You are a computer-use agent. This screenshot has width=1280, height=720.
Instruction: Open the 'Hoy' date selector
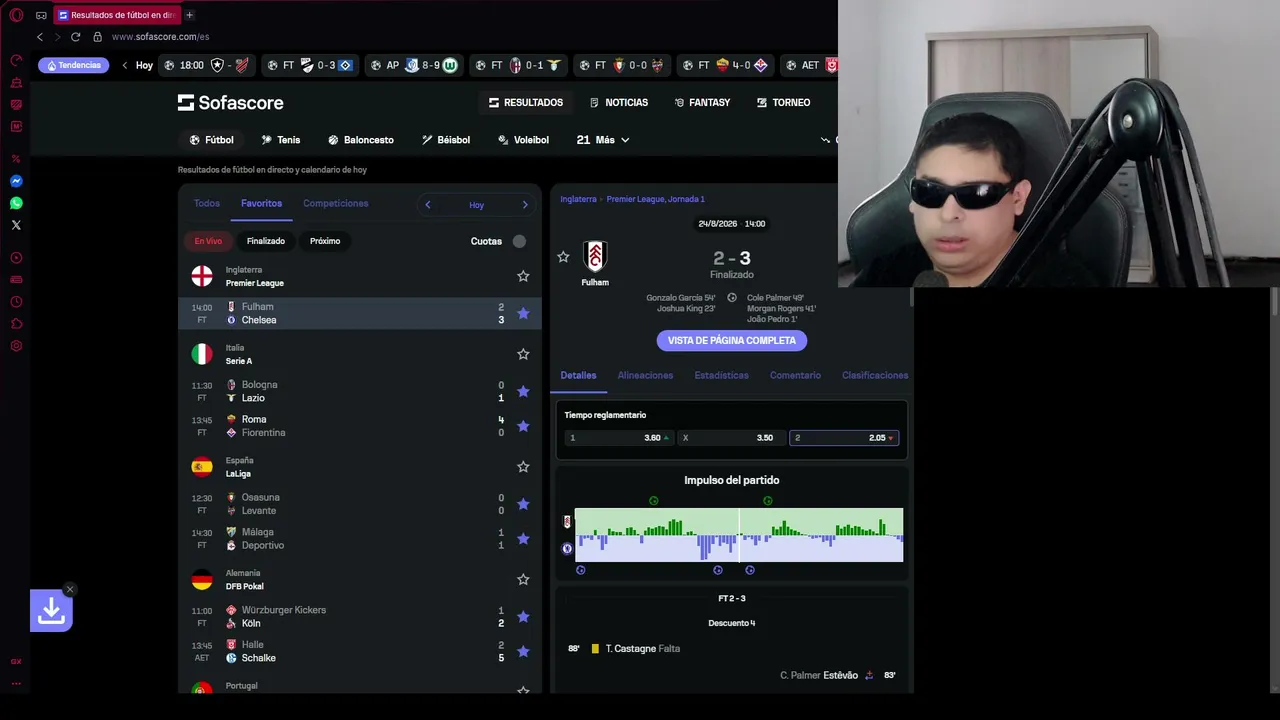(x=476, y=205)
